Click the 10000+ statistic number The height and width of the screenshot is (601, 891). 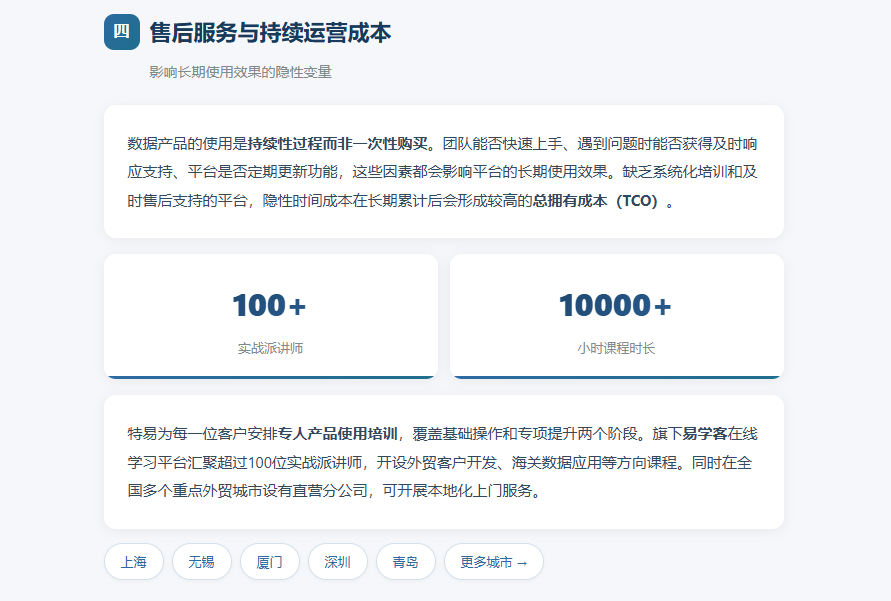(615, 305)
